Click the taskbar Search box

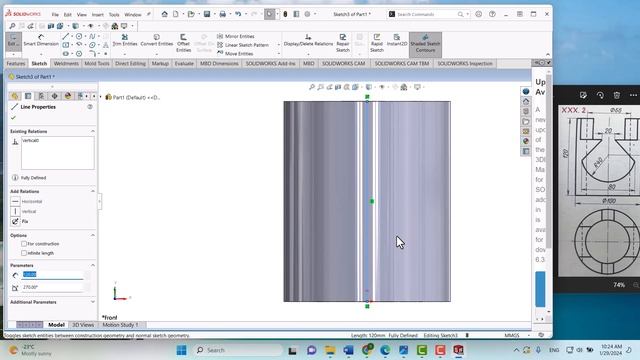[238, 350]
